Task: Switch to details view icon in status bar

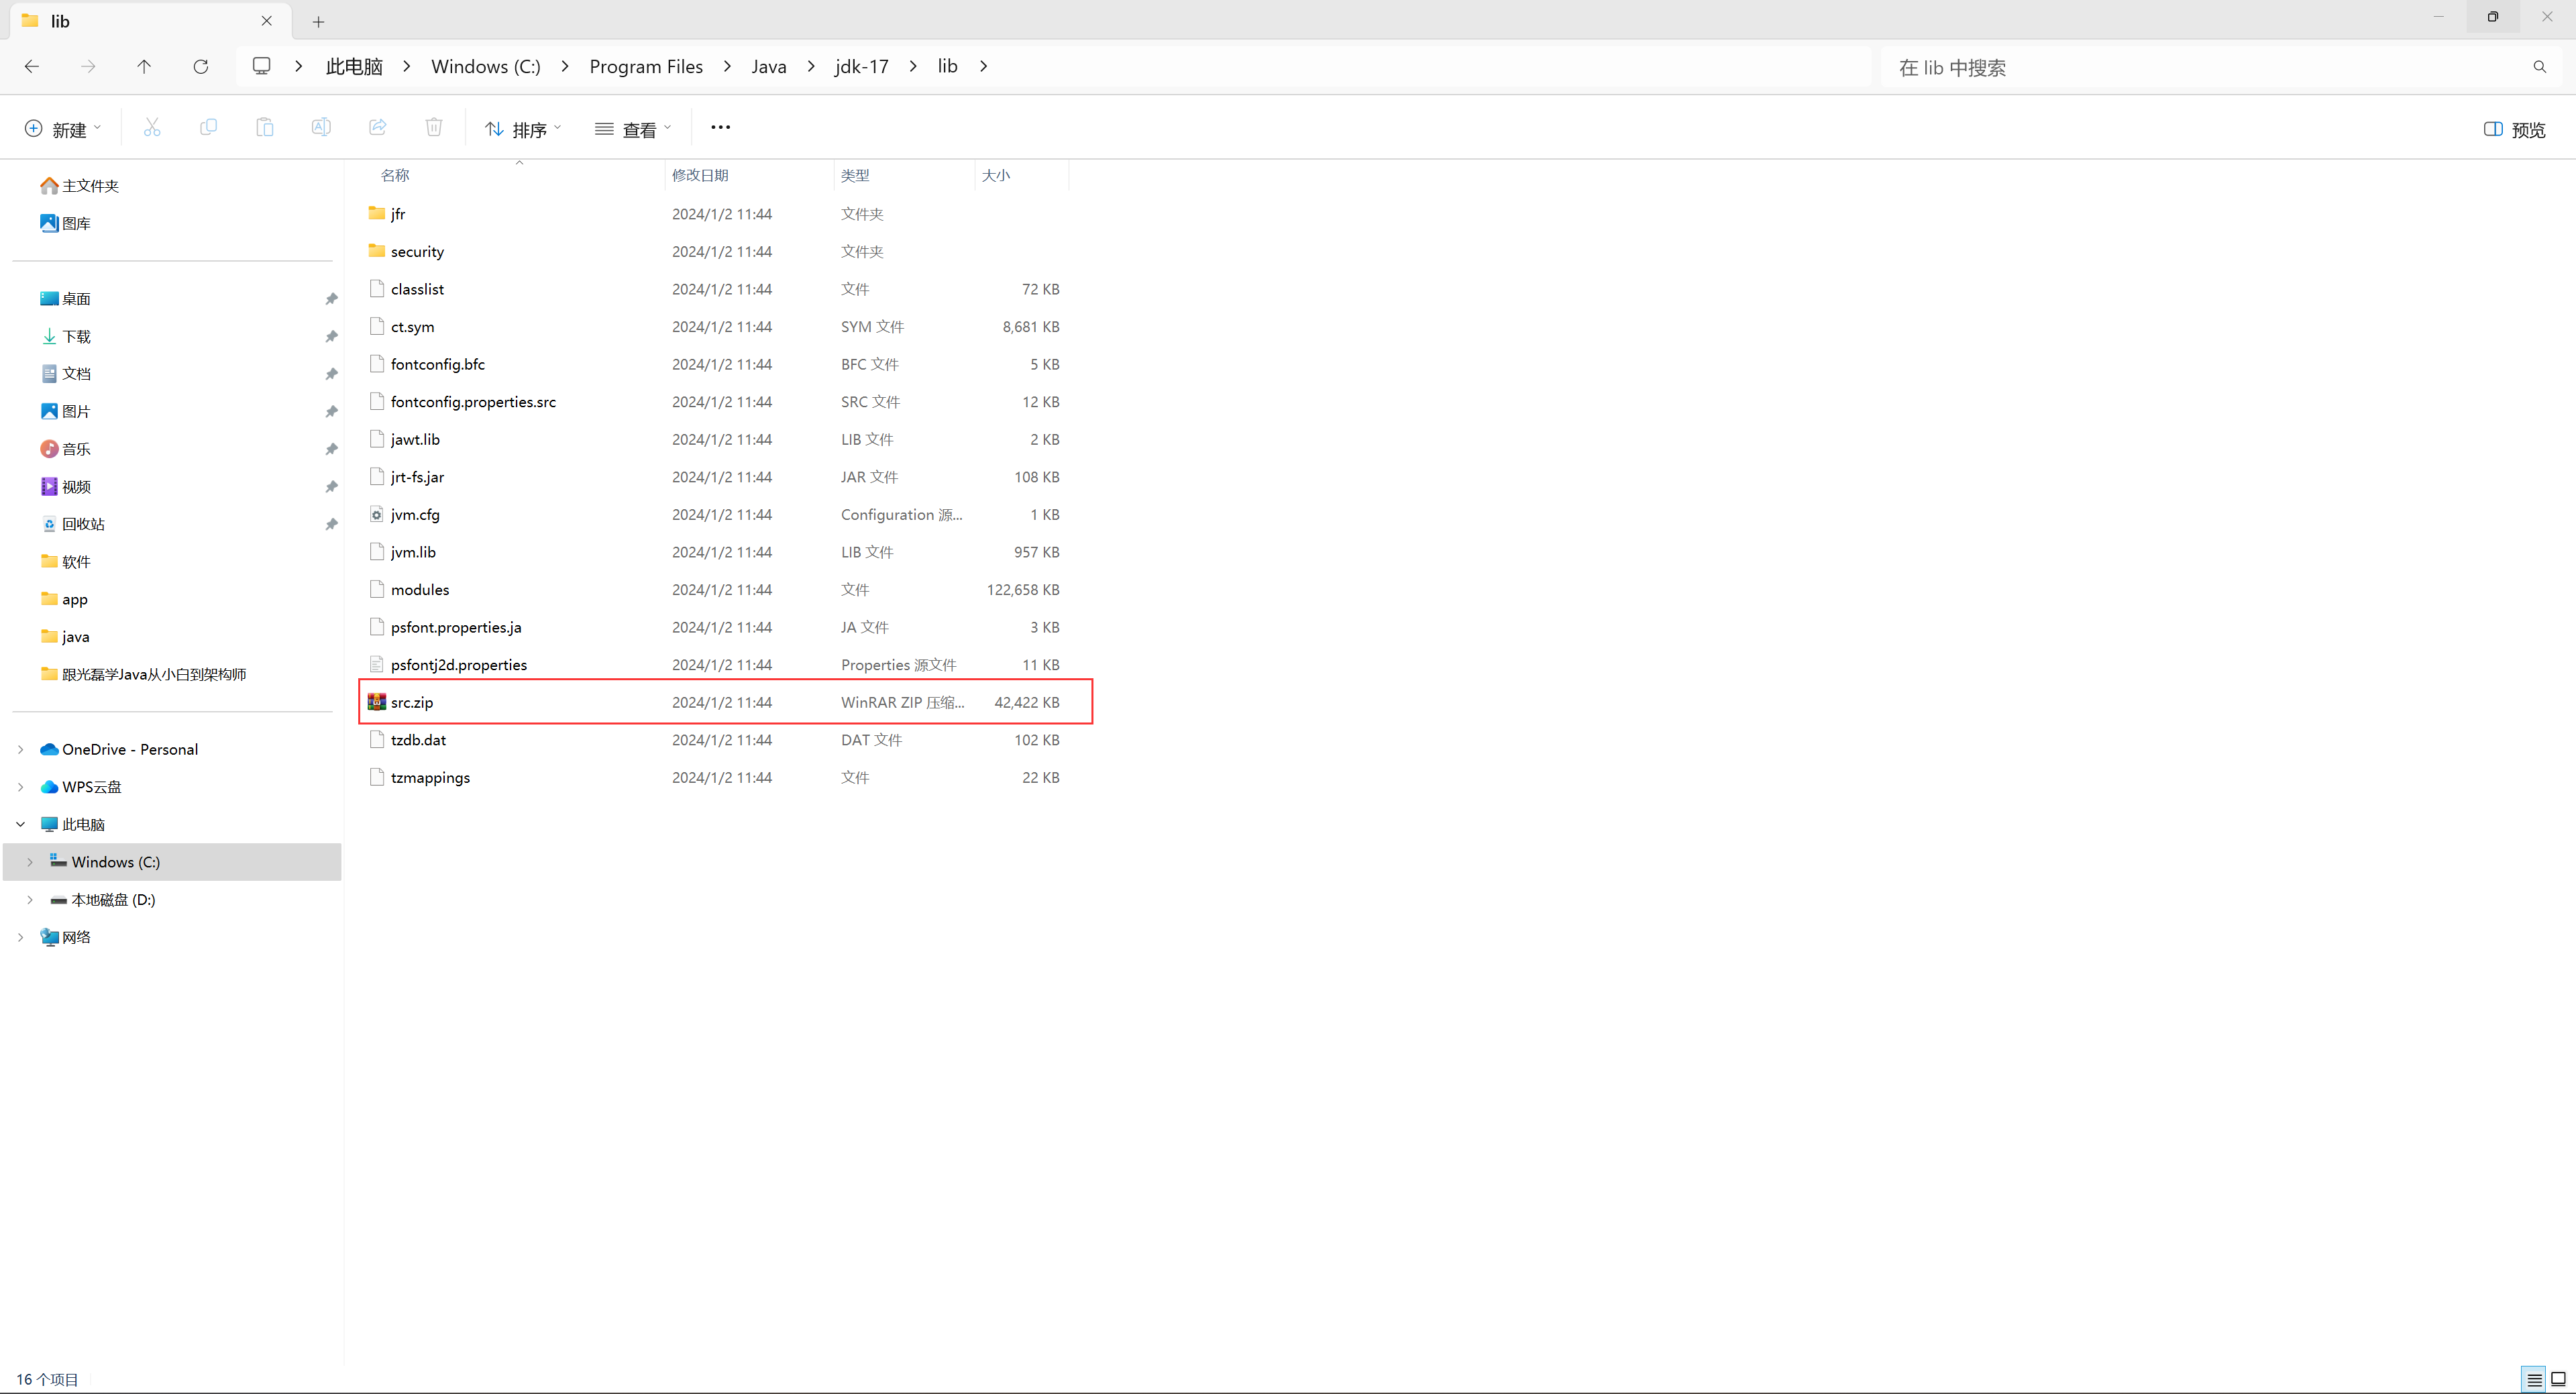Action: tap(2534, 1379)
